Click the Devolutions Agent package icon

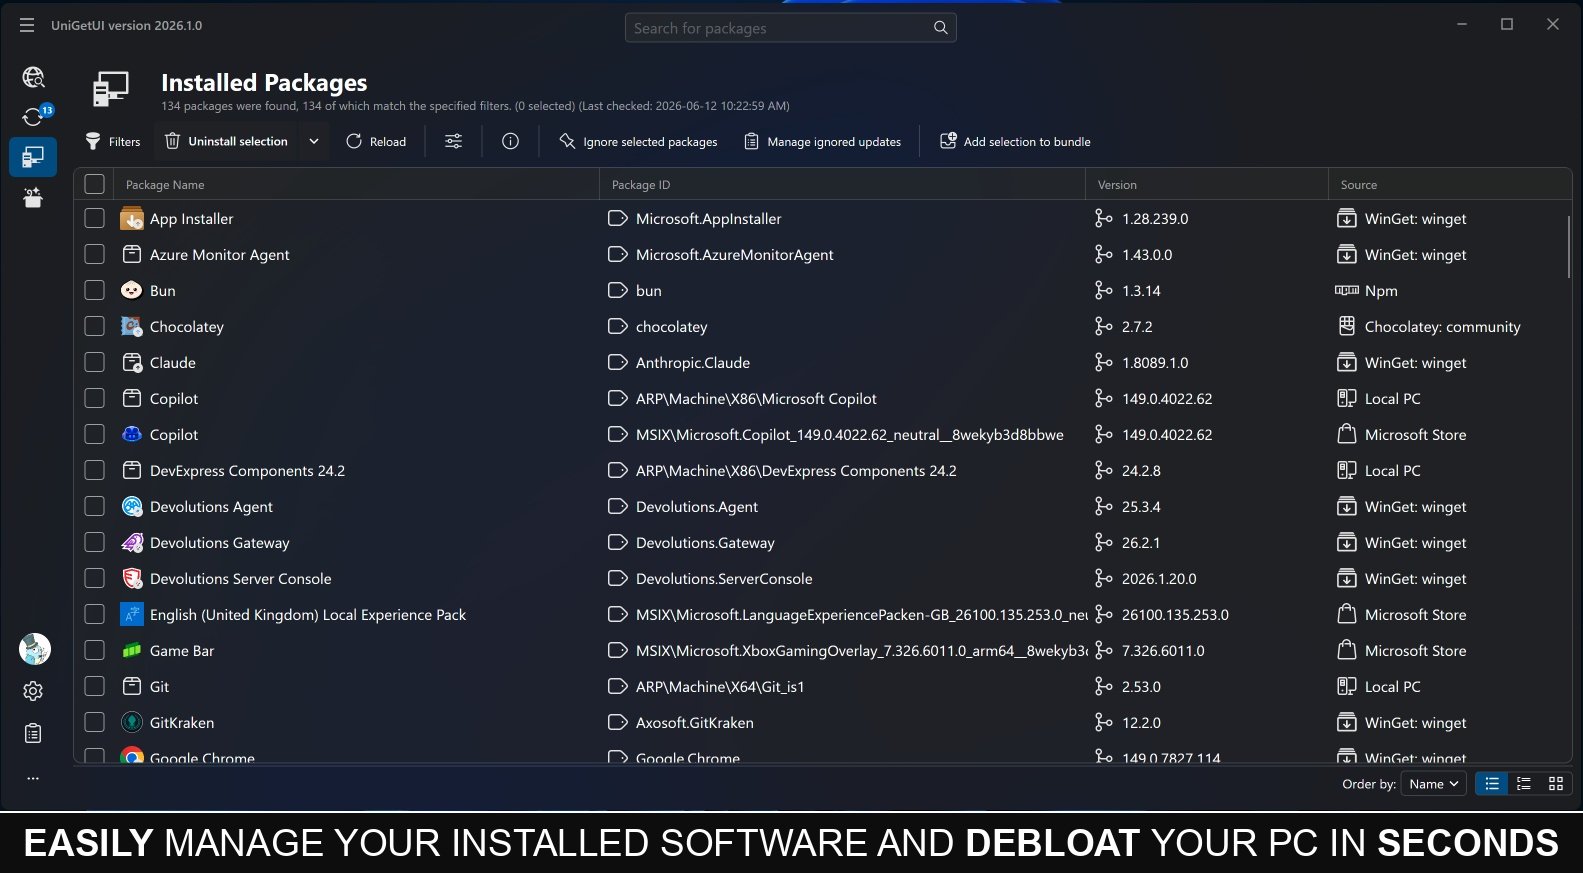click(131, 506)
